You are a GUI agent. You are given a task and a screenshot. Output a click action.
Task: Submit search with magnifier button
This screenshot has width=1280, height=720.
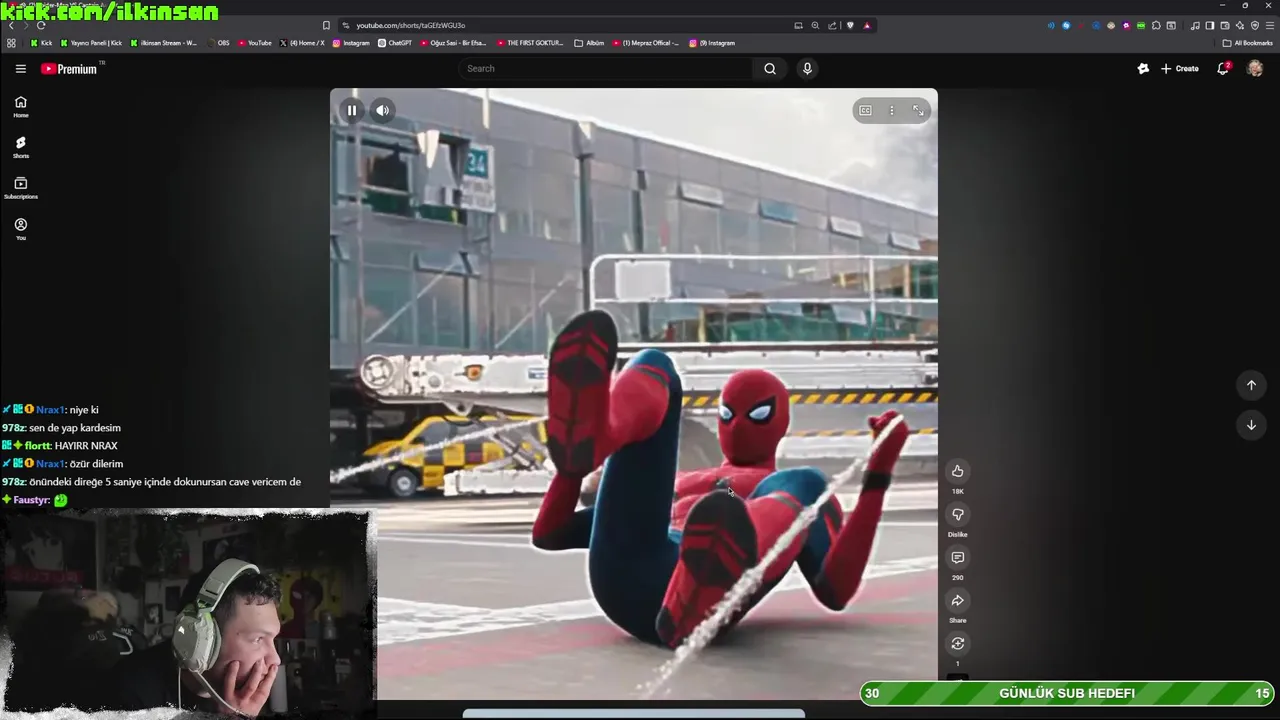pos(770,69)
